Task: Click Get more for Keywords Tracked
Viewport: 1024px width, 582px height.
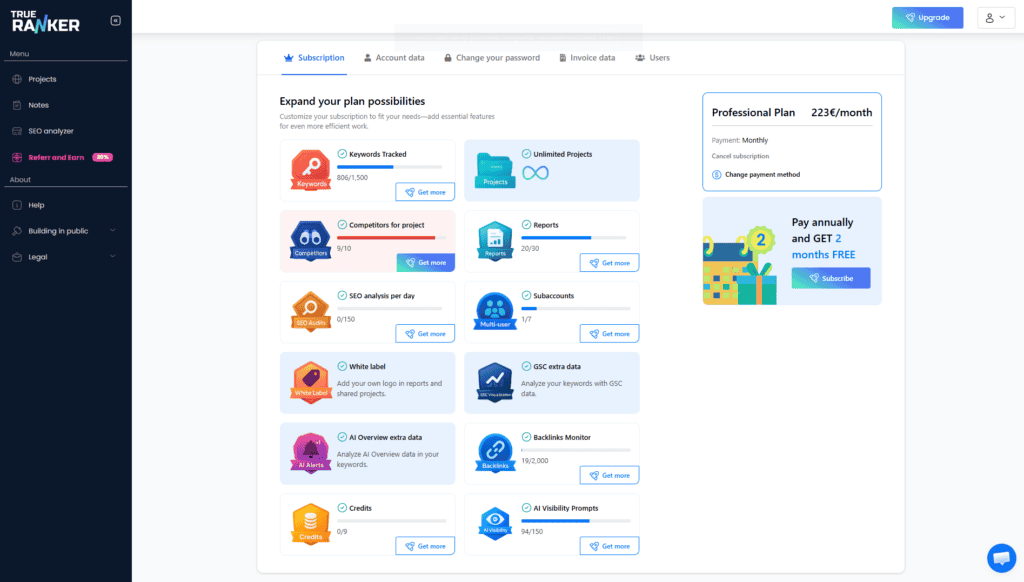Action: pyautogui.click(x=425, y=191)
